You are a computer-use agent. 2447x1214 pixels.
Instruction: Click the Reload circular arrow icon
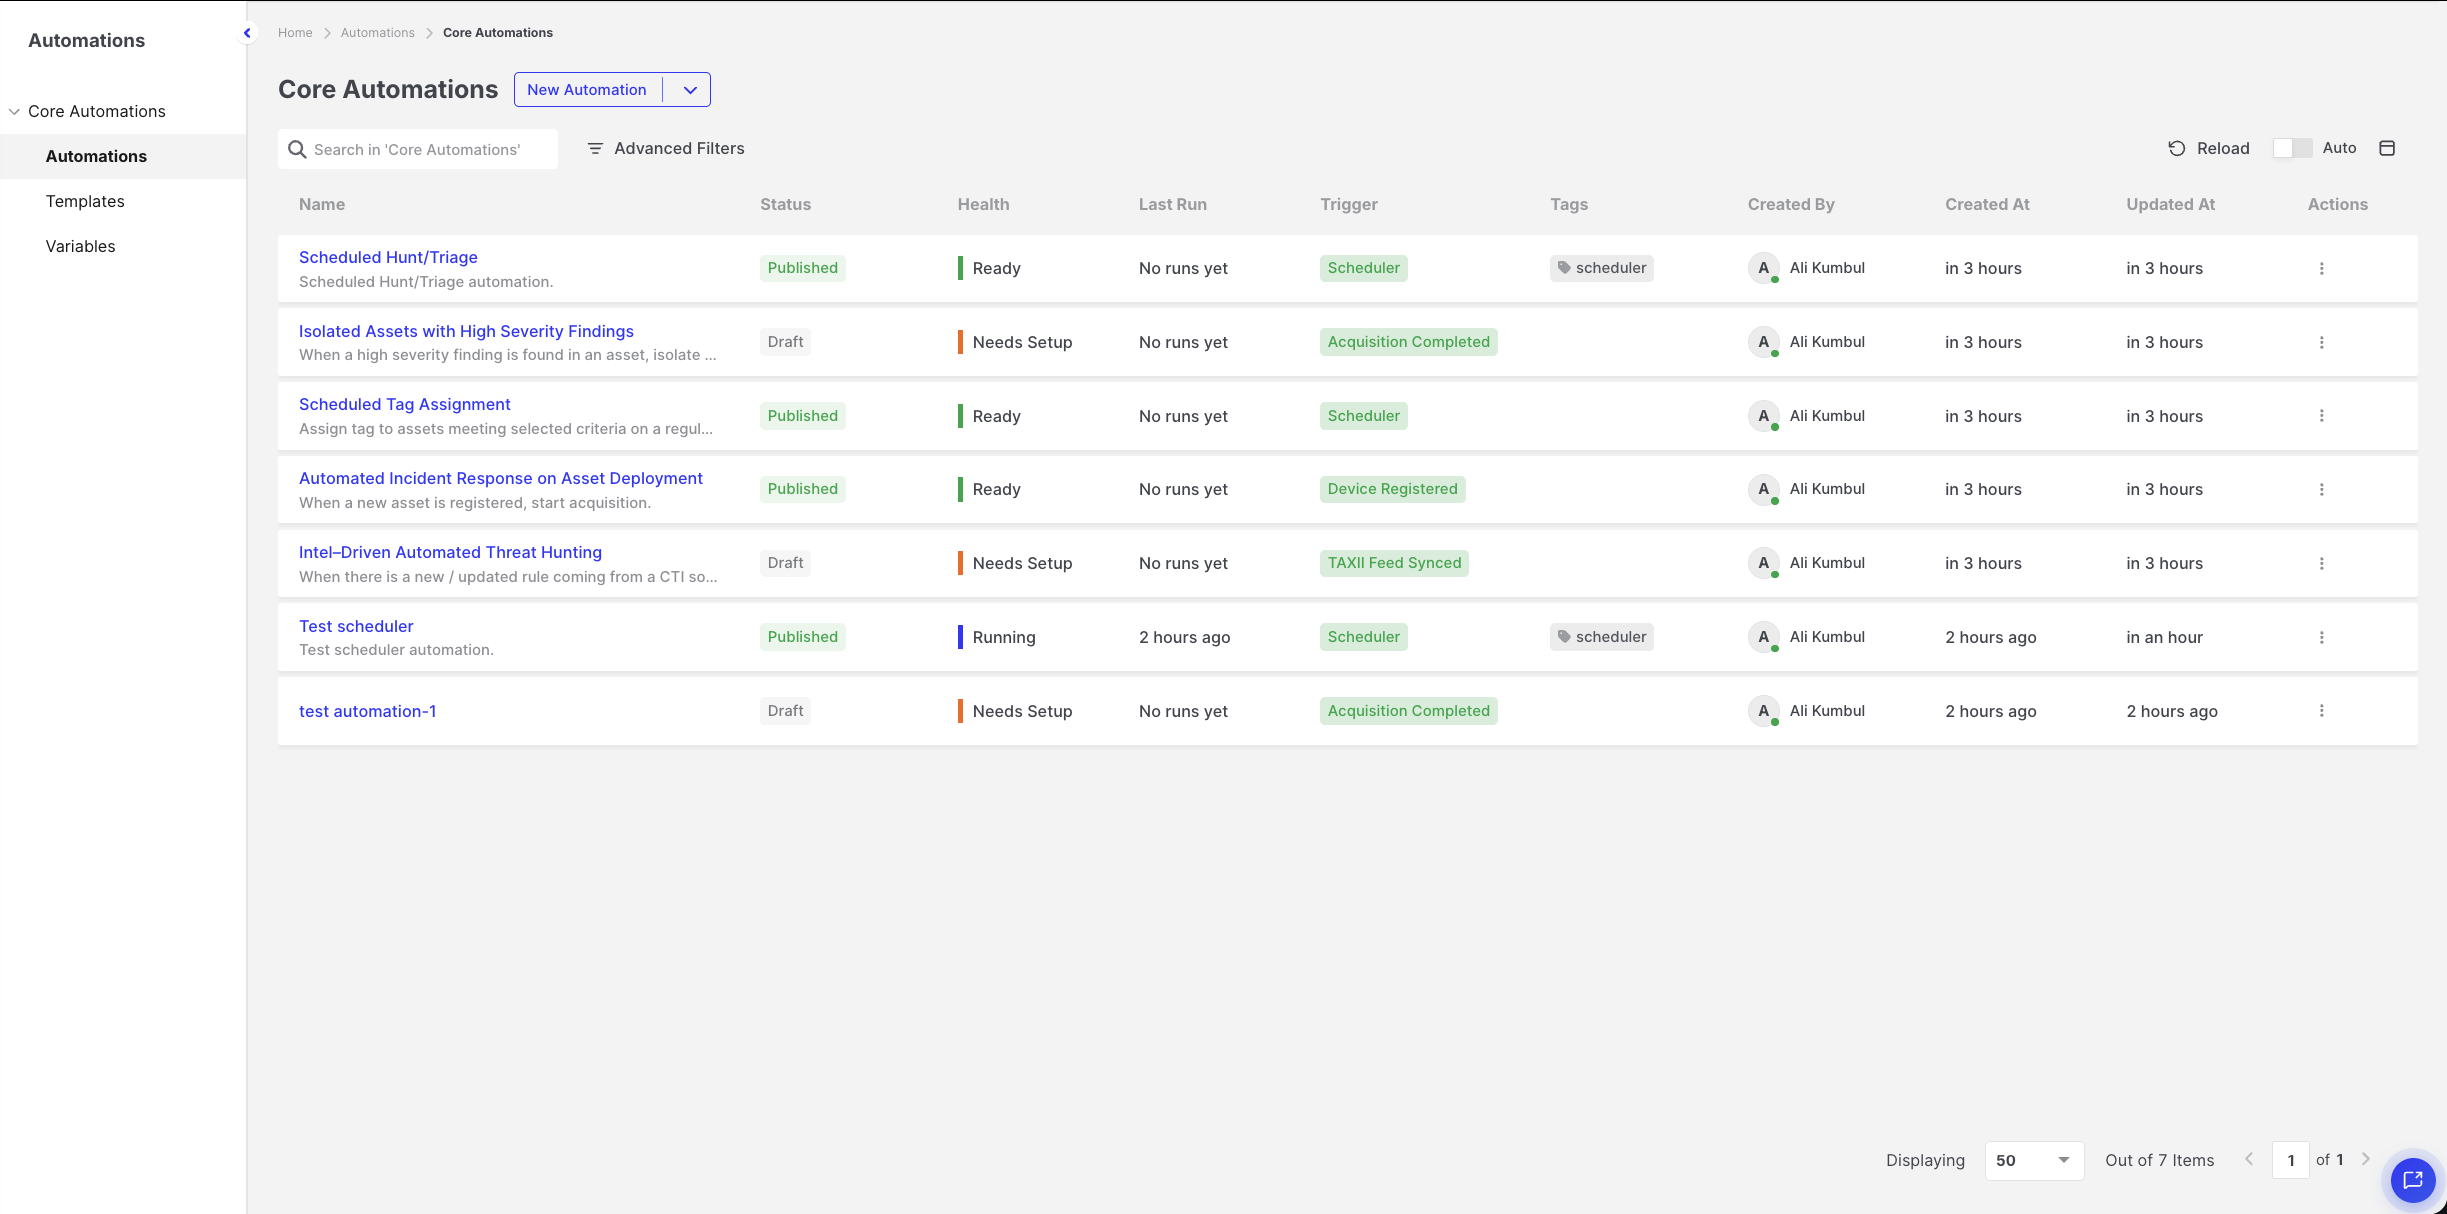pyautogui.click(x=2177, y=148)
